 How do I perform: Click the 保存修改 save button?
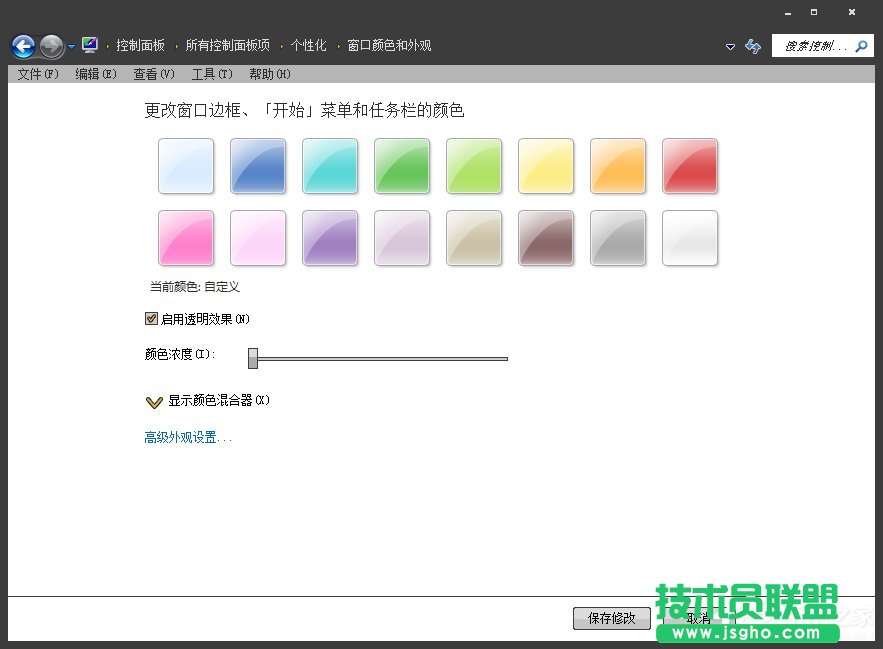click(611, 618)
